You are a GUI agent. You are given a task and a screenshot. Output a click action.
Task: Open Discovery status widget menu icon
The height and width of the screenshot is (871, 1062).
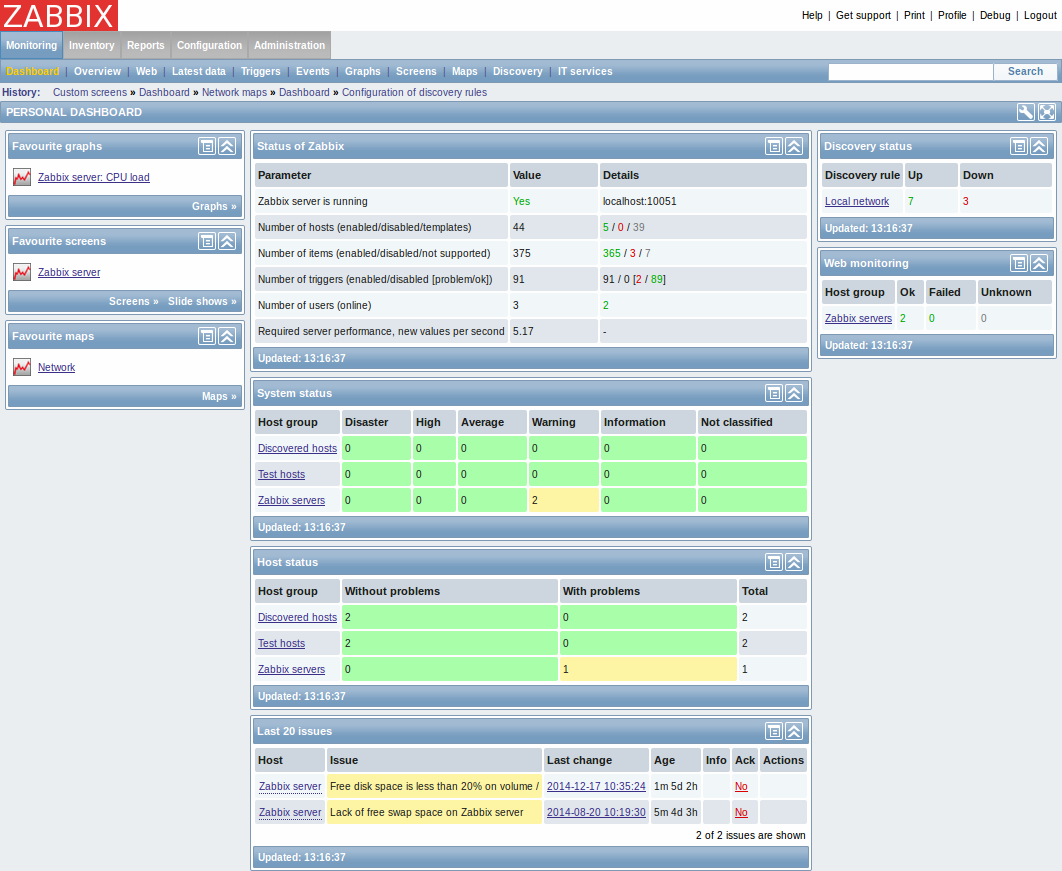point(1019,146)
